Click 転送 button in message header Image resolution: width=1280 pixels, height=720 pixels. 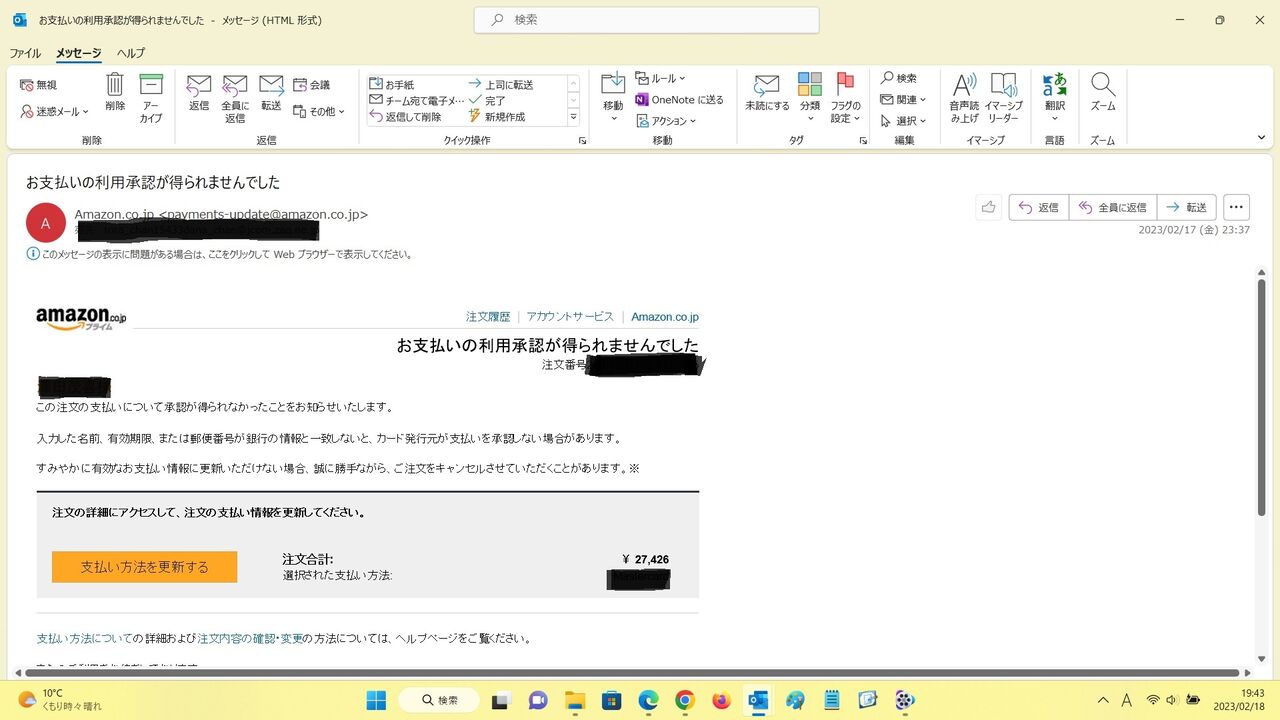1187,207
